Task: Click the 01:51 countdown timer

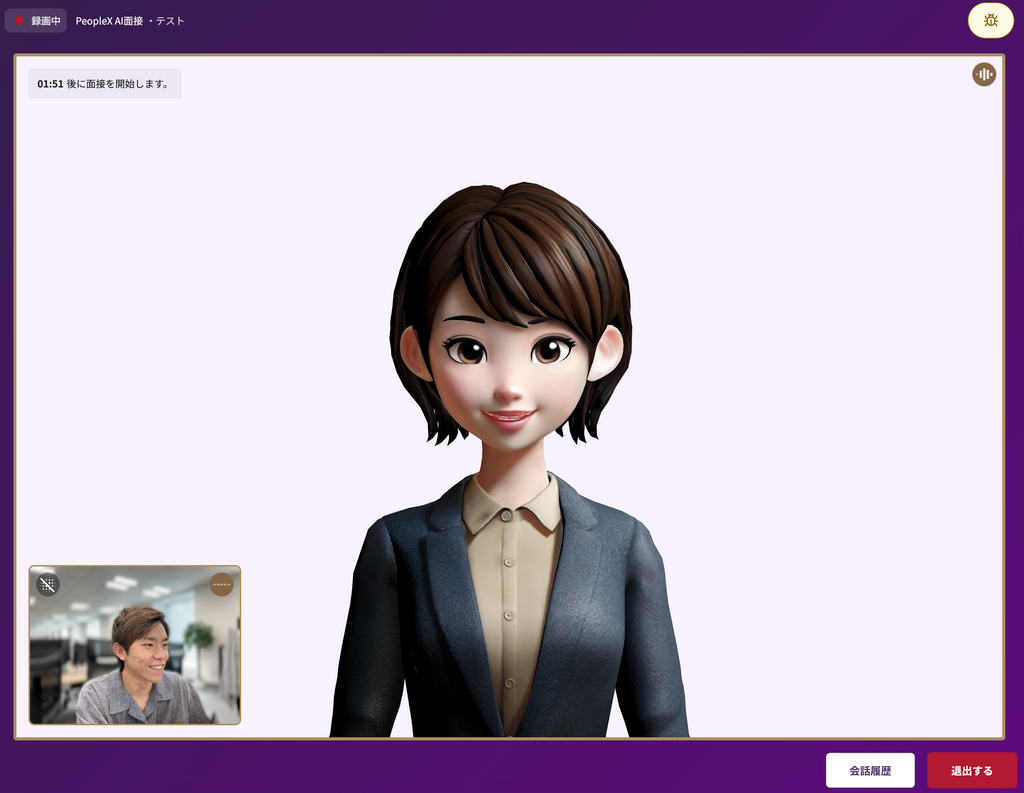Action: point(50,84)
